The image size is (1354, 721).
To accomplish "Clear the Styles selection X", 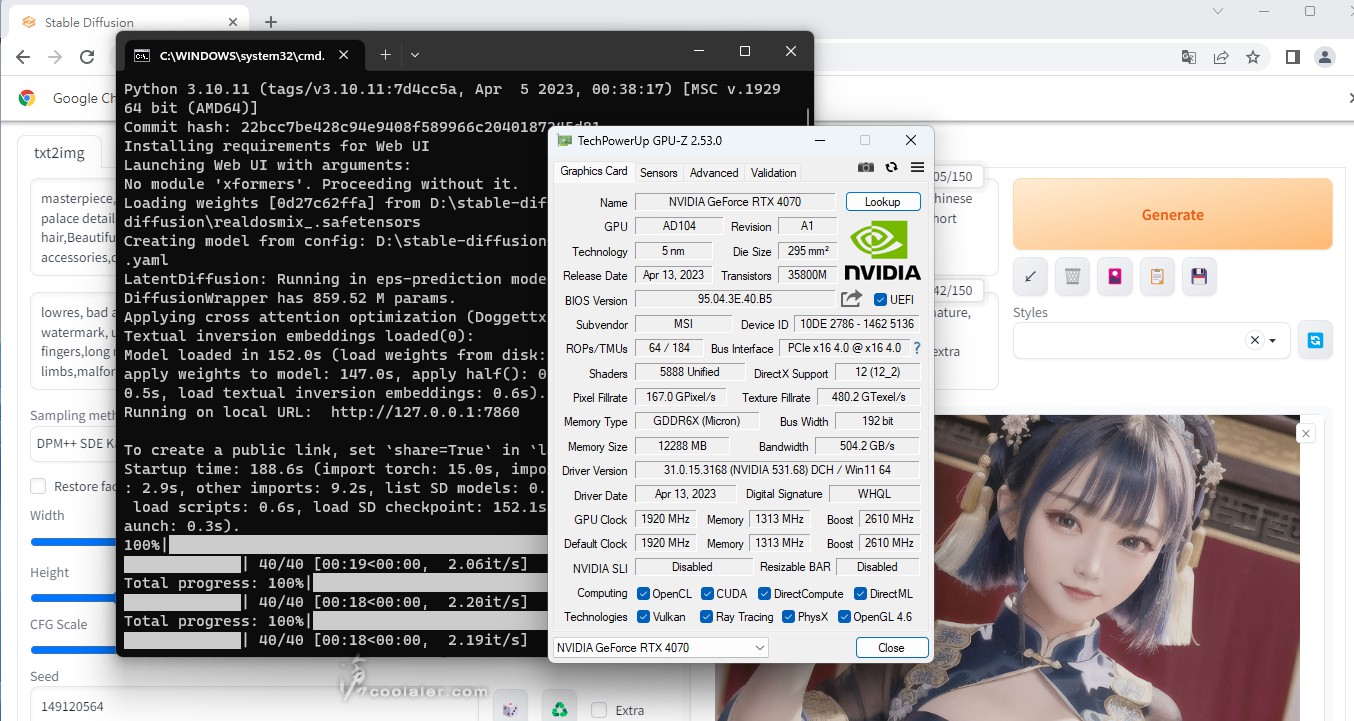I will [1254, 340].
